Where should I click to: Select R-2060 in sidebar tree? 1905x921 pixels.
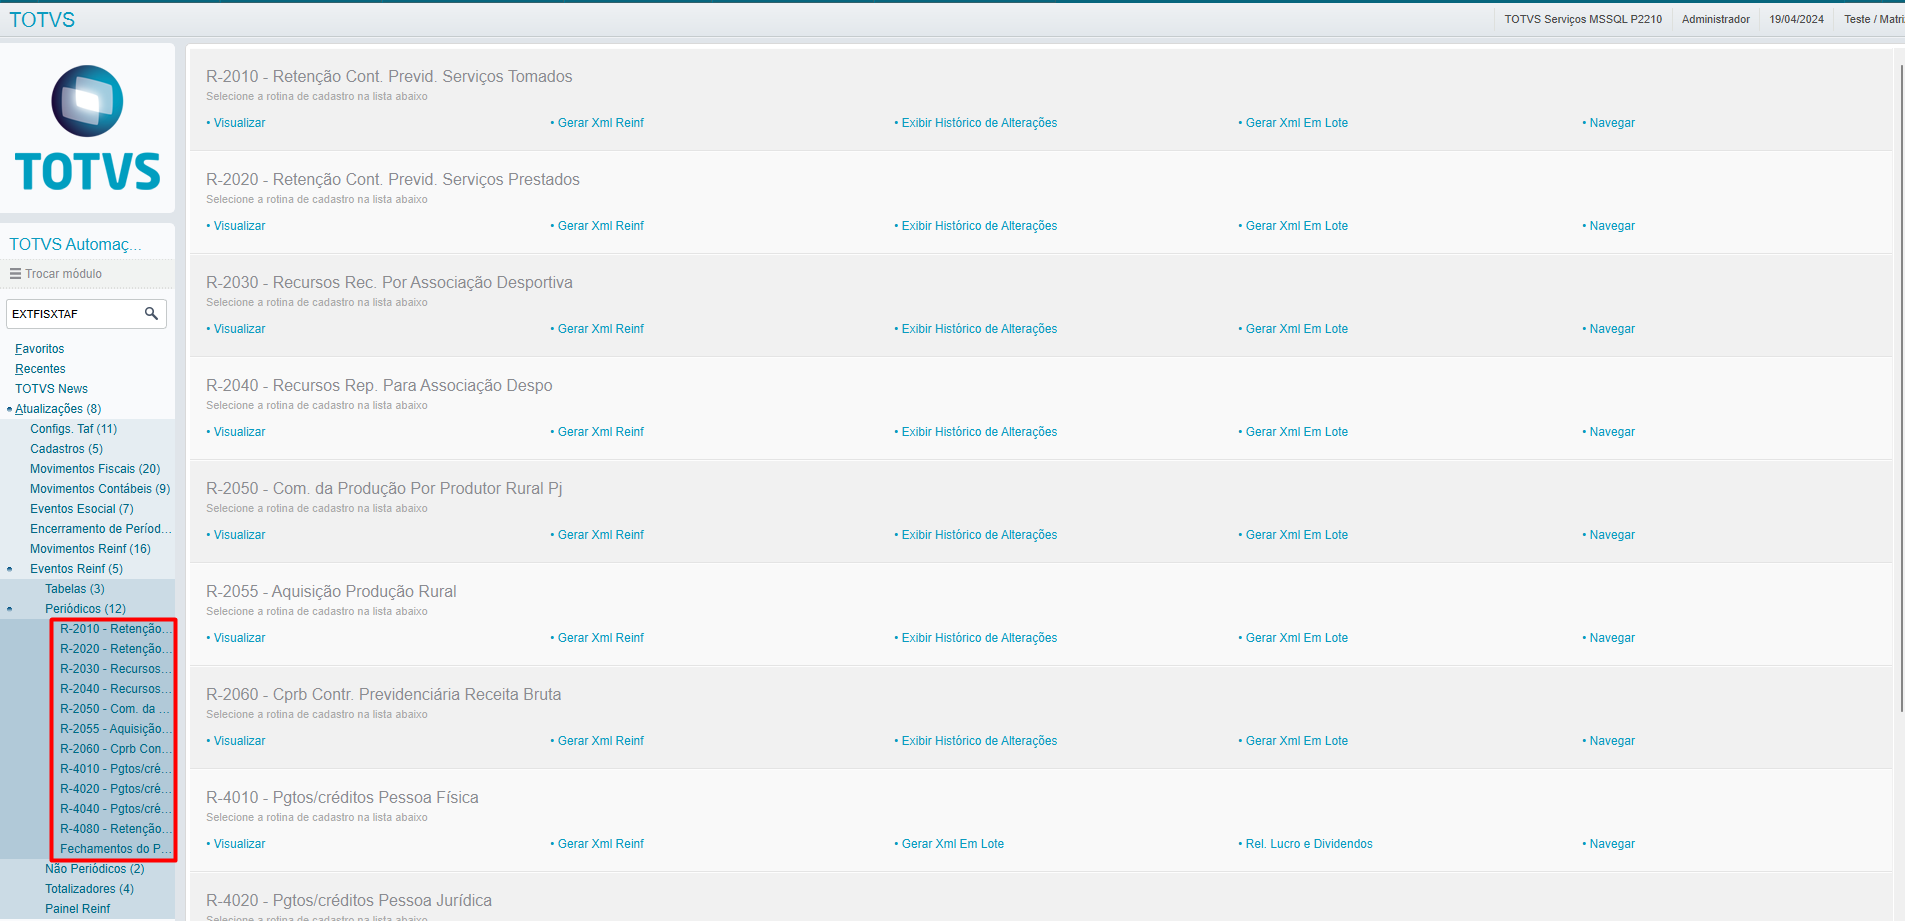(116, 749)
